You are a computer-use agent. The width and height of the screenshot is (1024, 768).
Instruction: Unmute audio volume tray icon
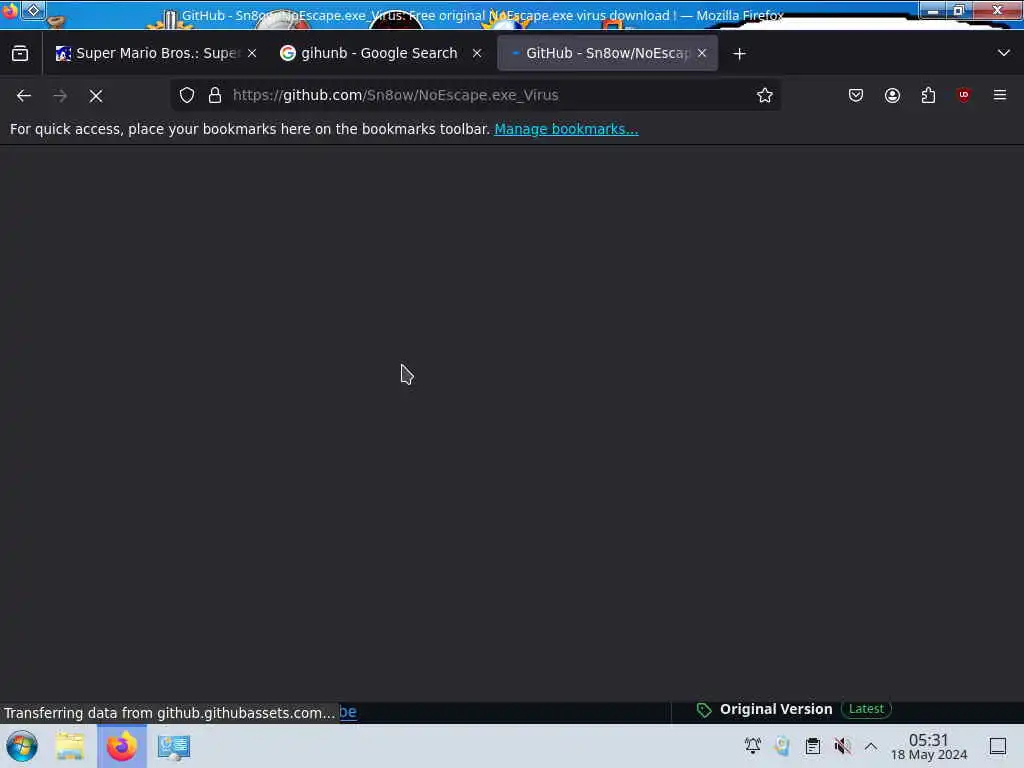click(x=842, y=745)
